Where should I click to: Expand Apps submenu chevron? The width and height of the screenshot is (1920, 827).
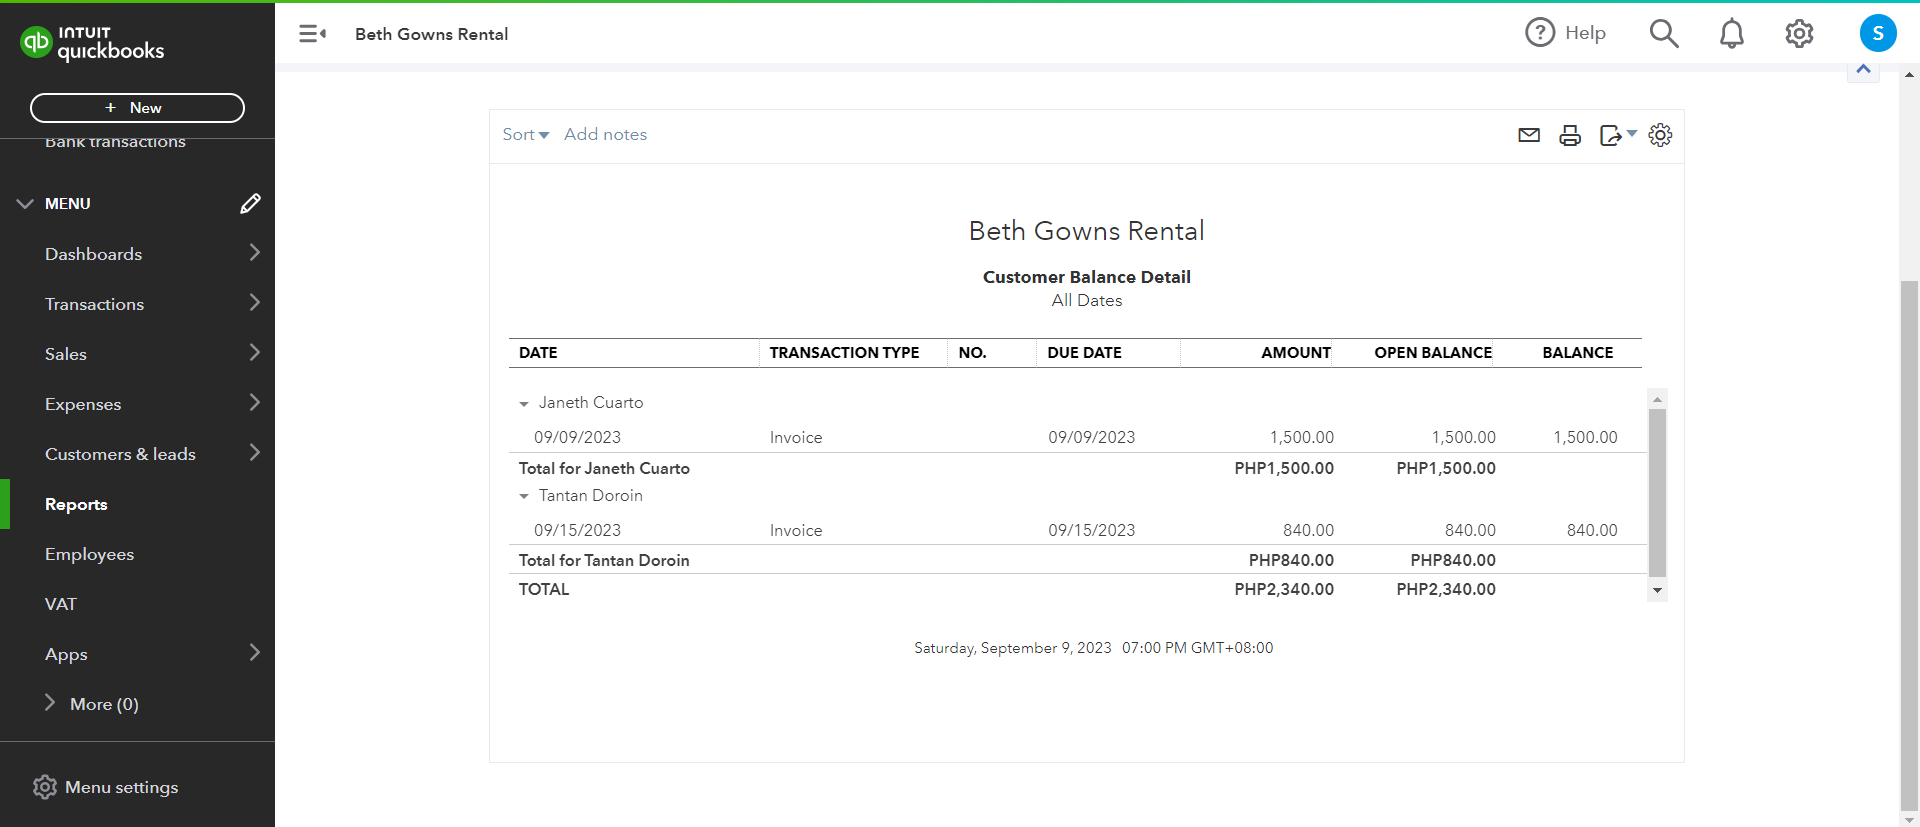(x=255, y=653)
